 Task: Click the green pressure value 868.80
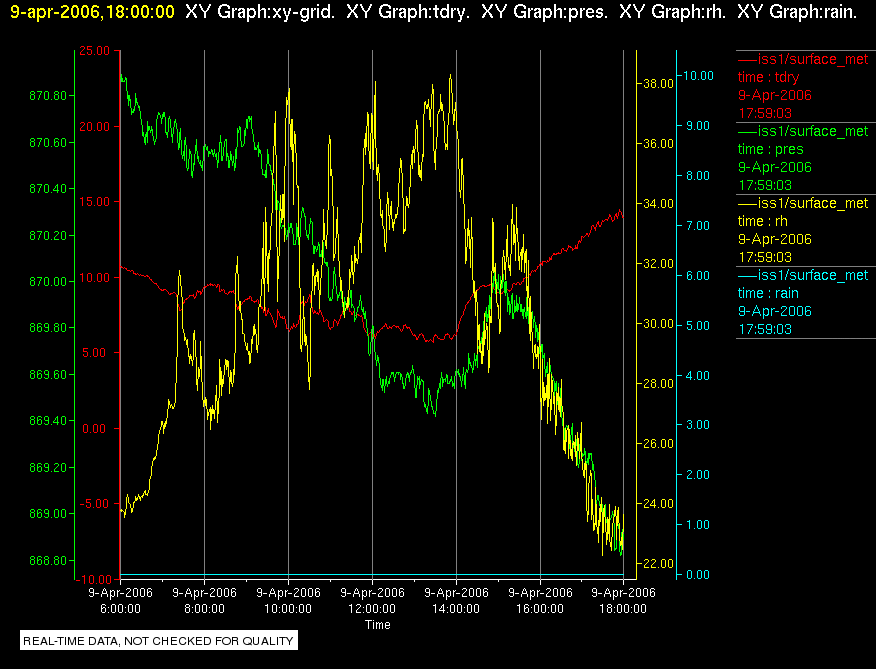click(47, 560)
